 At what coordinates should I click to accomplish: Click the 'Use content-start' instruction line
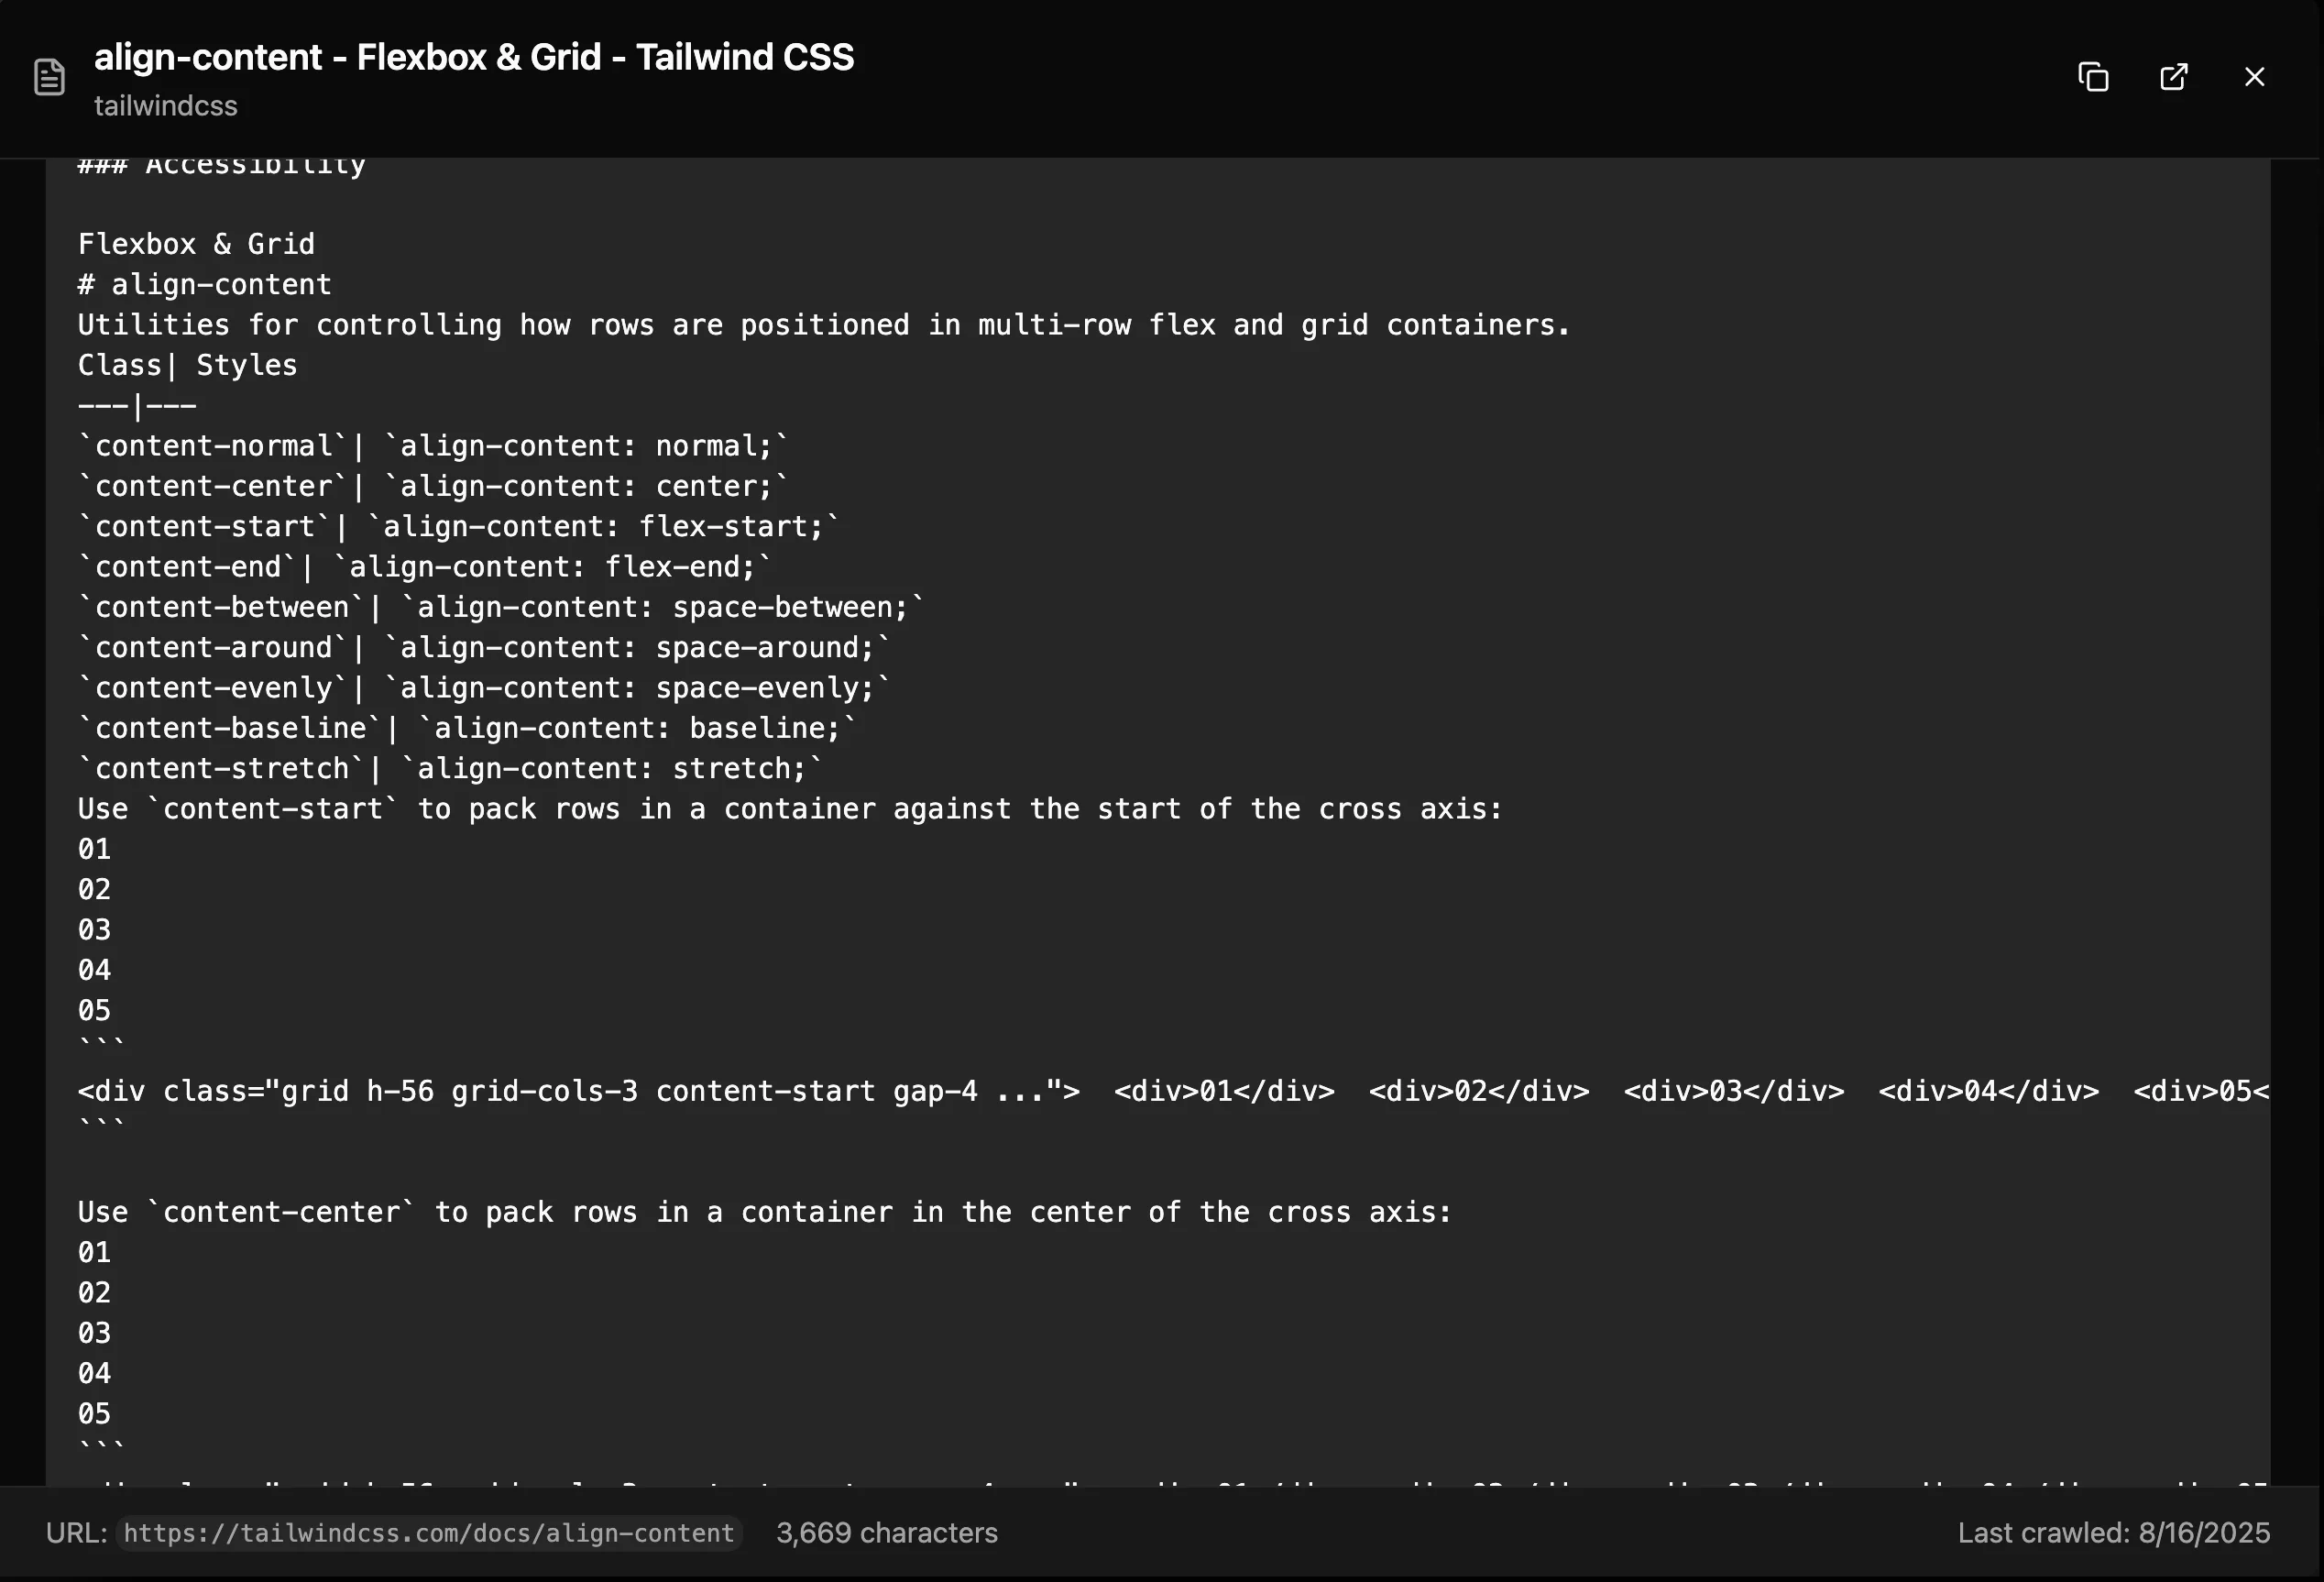pos(790,809)
